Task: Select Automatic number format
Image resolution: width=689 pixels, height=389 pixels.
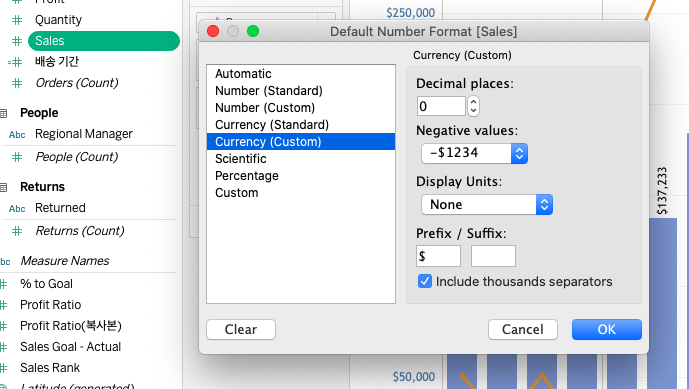Action: pos(301,73)
